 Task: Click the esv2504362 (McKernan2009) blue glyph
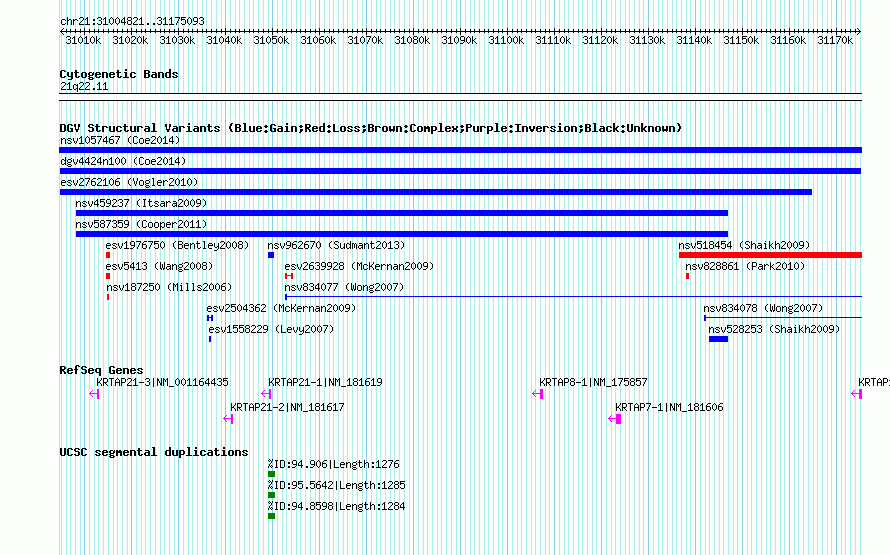[210, 318]
